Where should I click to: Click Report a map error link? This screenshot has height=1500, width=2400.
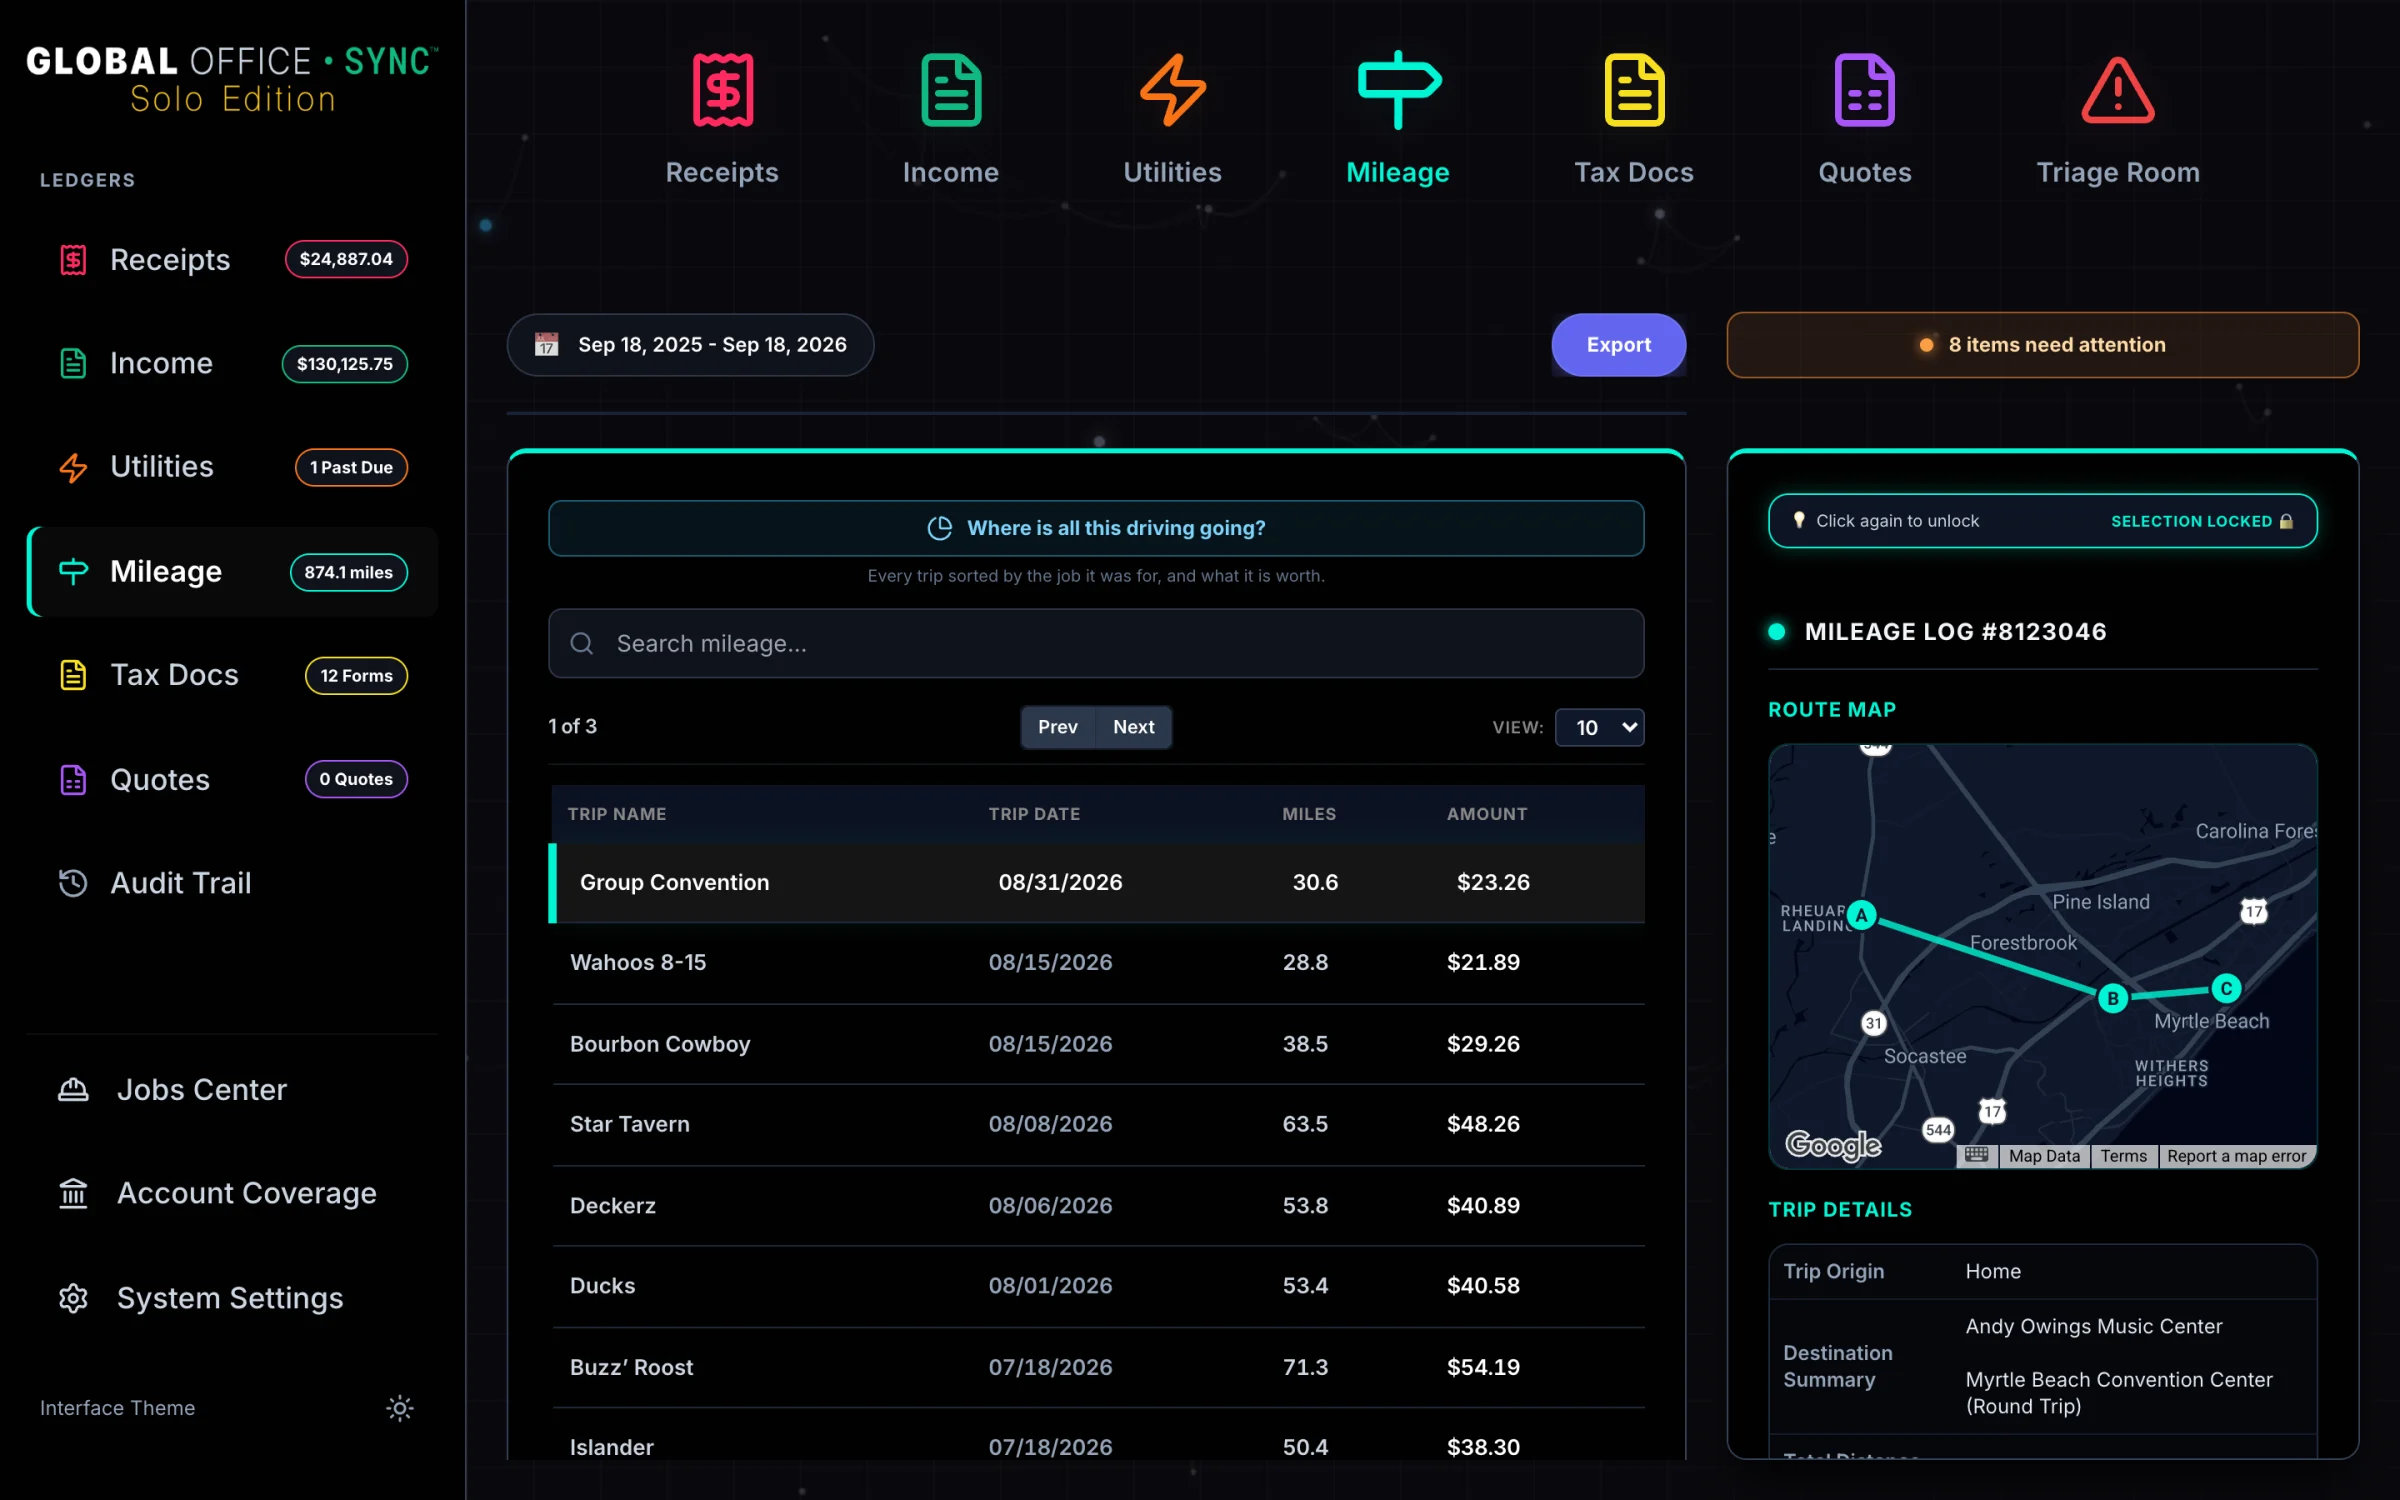[2236, 1156]
